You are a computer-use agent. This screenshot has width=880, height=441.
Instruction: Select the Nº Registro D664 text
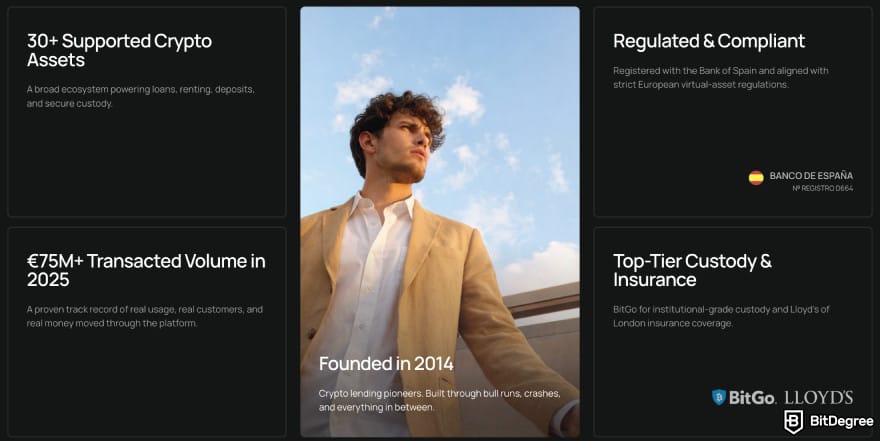(822, 188)
